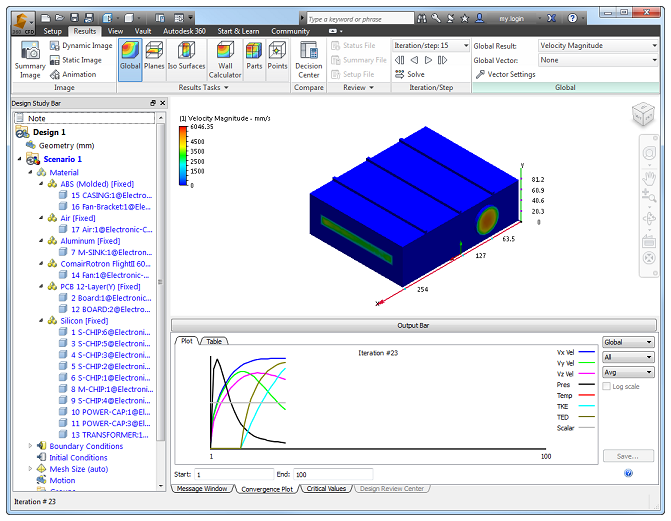Collapse the Silicon [Fixed] material node
Screen dimensions: 671x521
point(42,320)
